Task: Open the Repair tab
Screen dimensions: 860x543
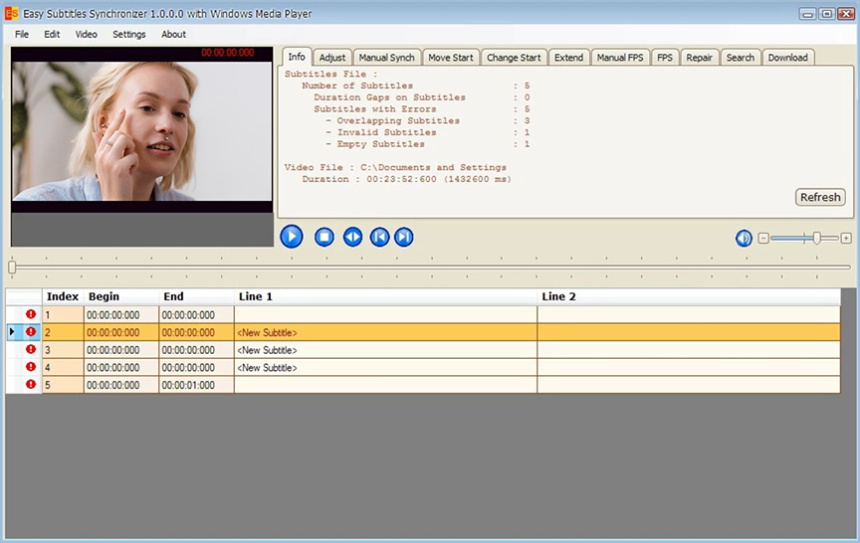Action: 699,58
